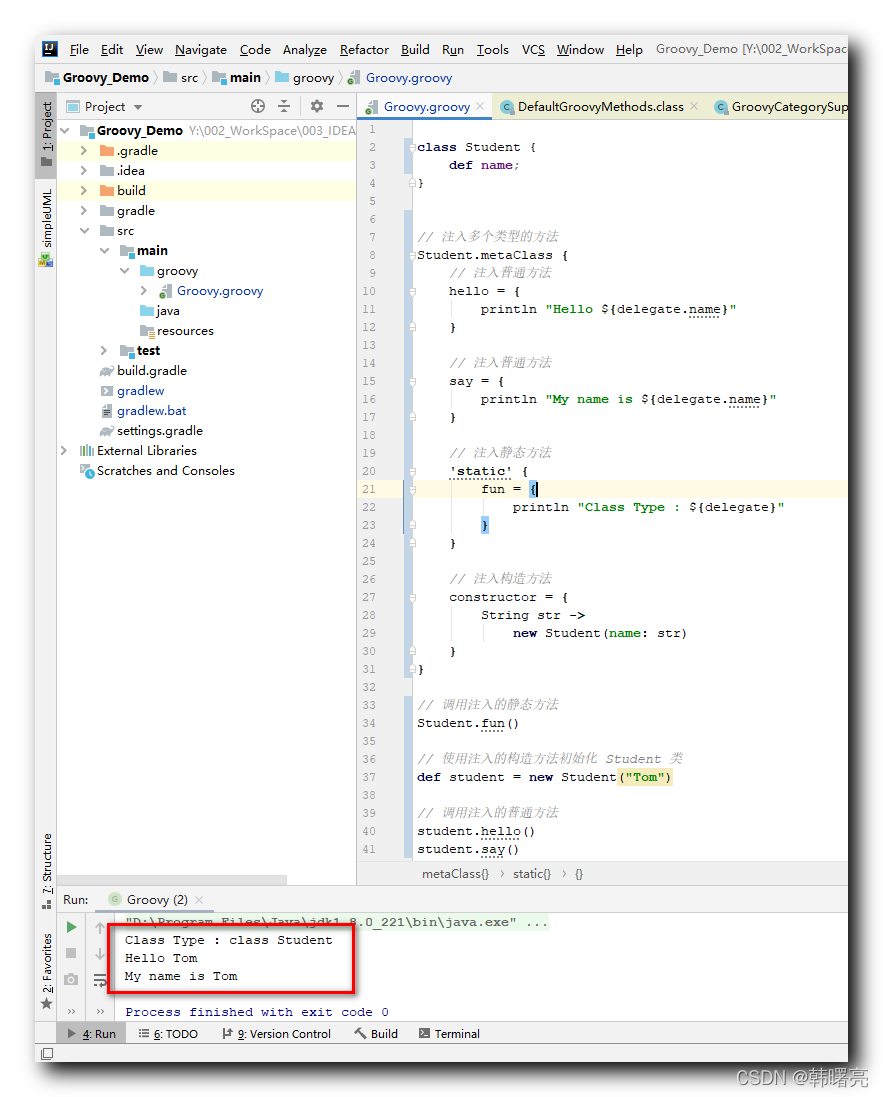Select gradlew.bat in project tree
The height and width of the screenshot is (1097, 883).
(x=151, y=411)
